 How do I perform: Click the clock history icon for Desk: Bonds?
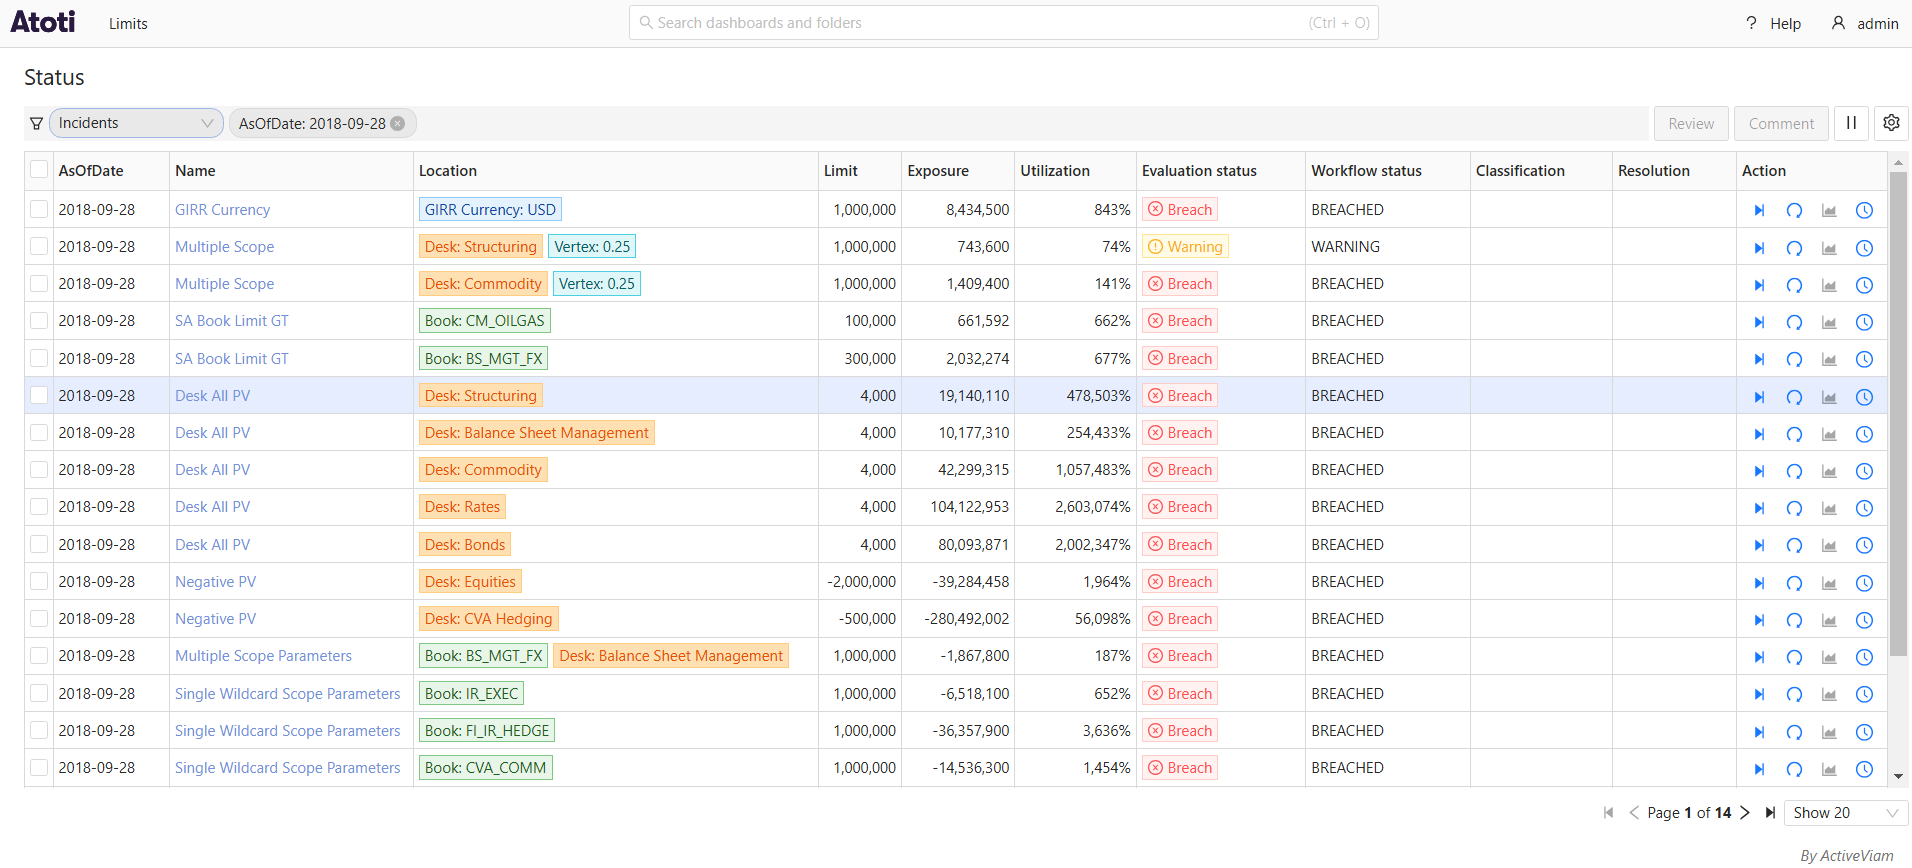pos(1864,545)
